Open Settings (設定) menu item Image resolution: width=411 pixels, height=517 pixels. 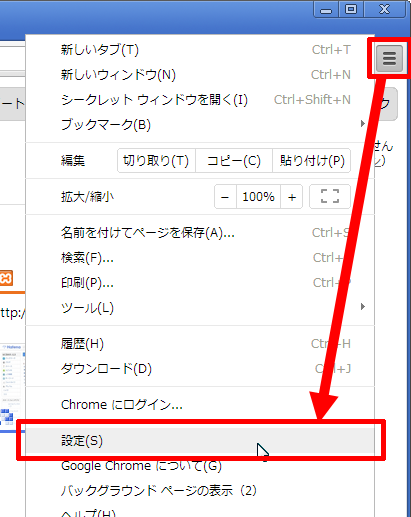(200, 441)
